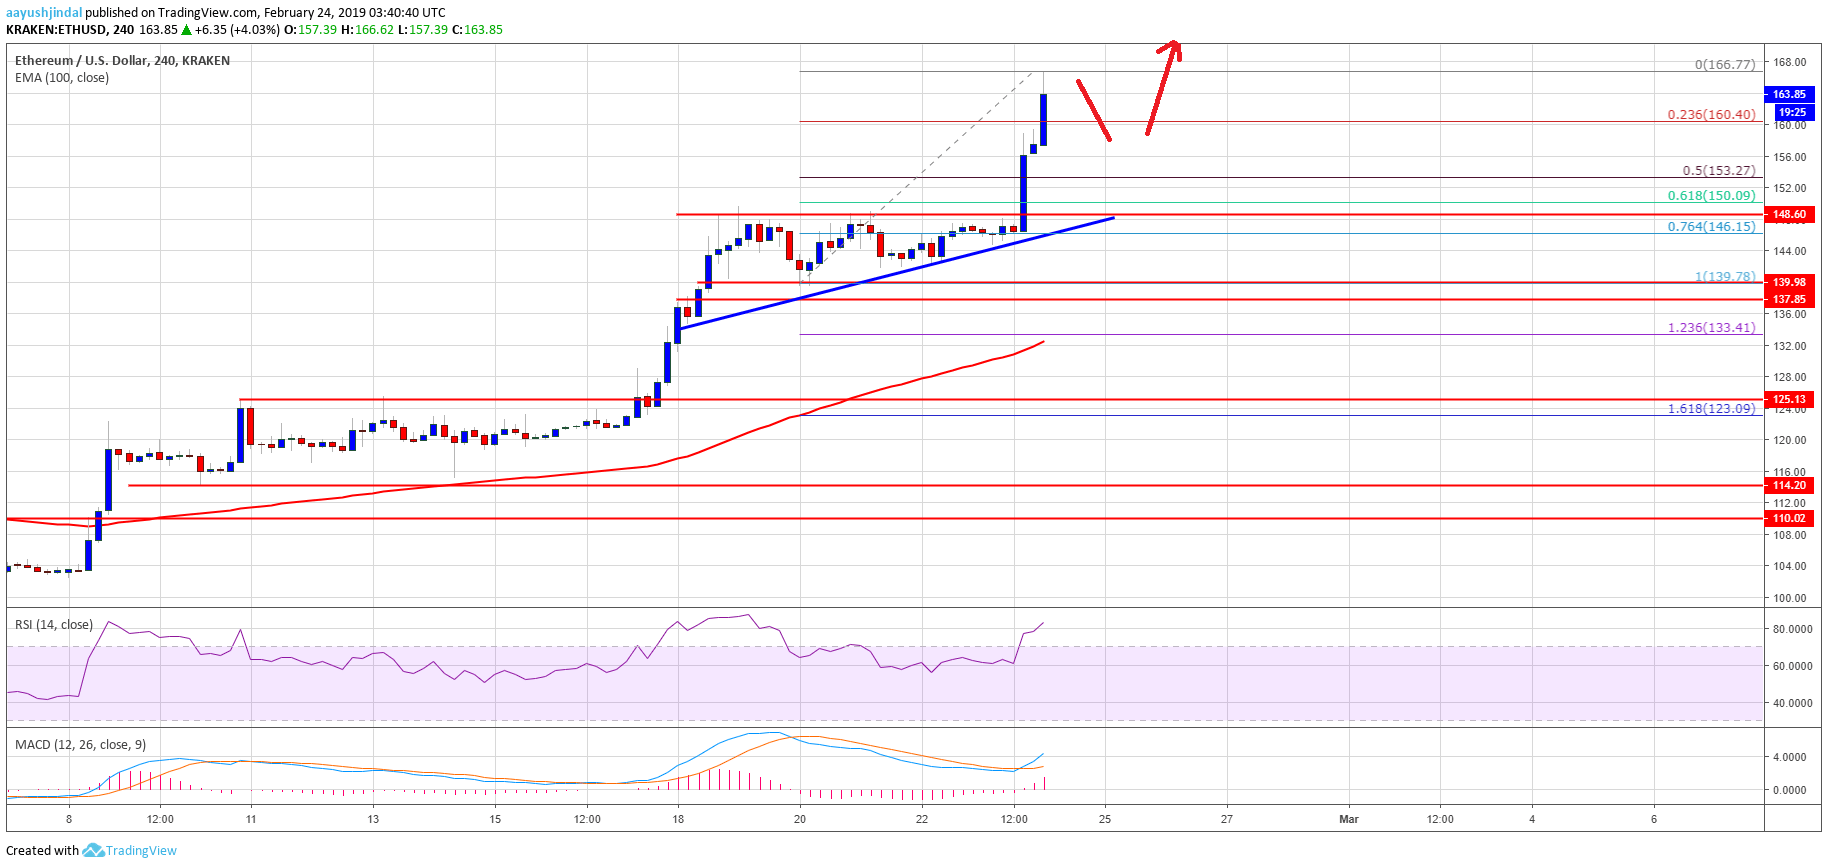The image size is (1828, 868).
Task: Click red price label '125.13'
Action: [1789, 399]
